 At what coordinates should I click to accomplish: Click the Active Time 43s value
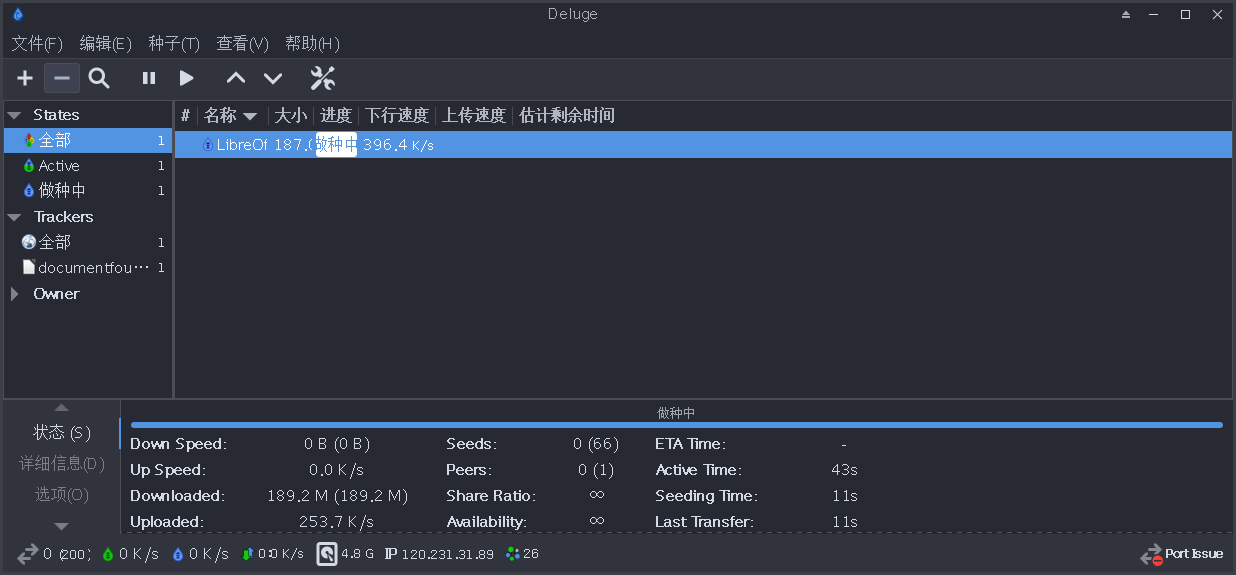coord(845,470)
